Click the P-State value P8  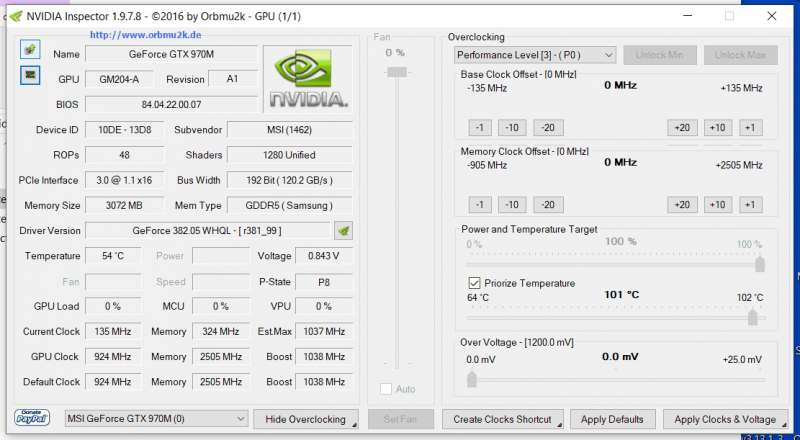point(324,282)
